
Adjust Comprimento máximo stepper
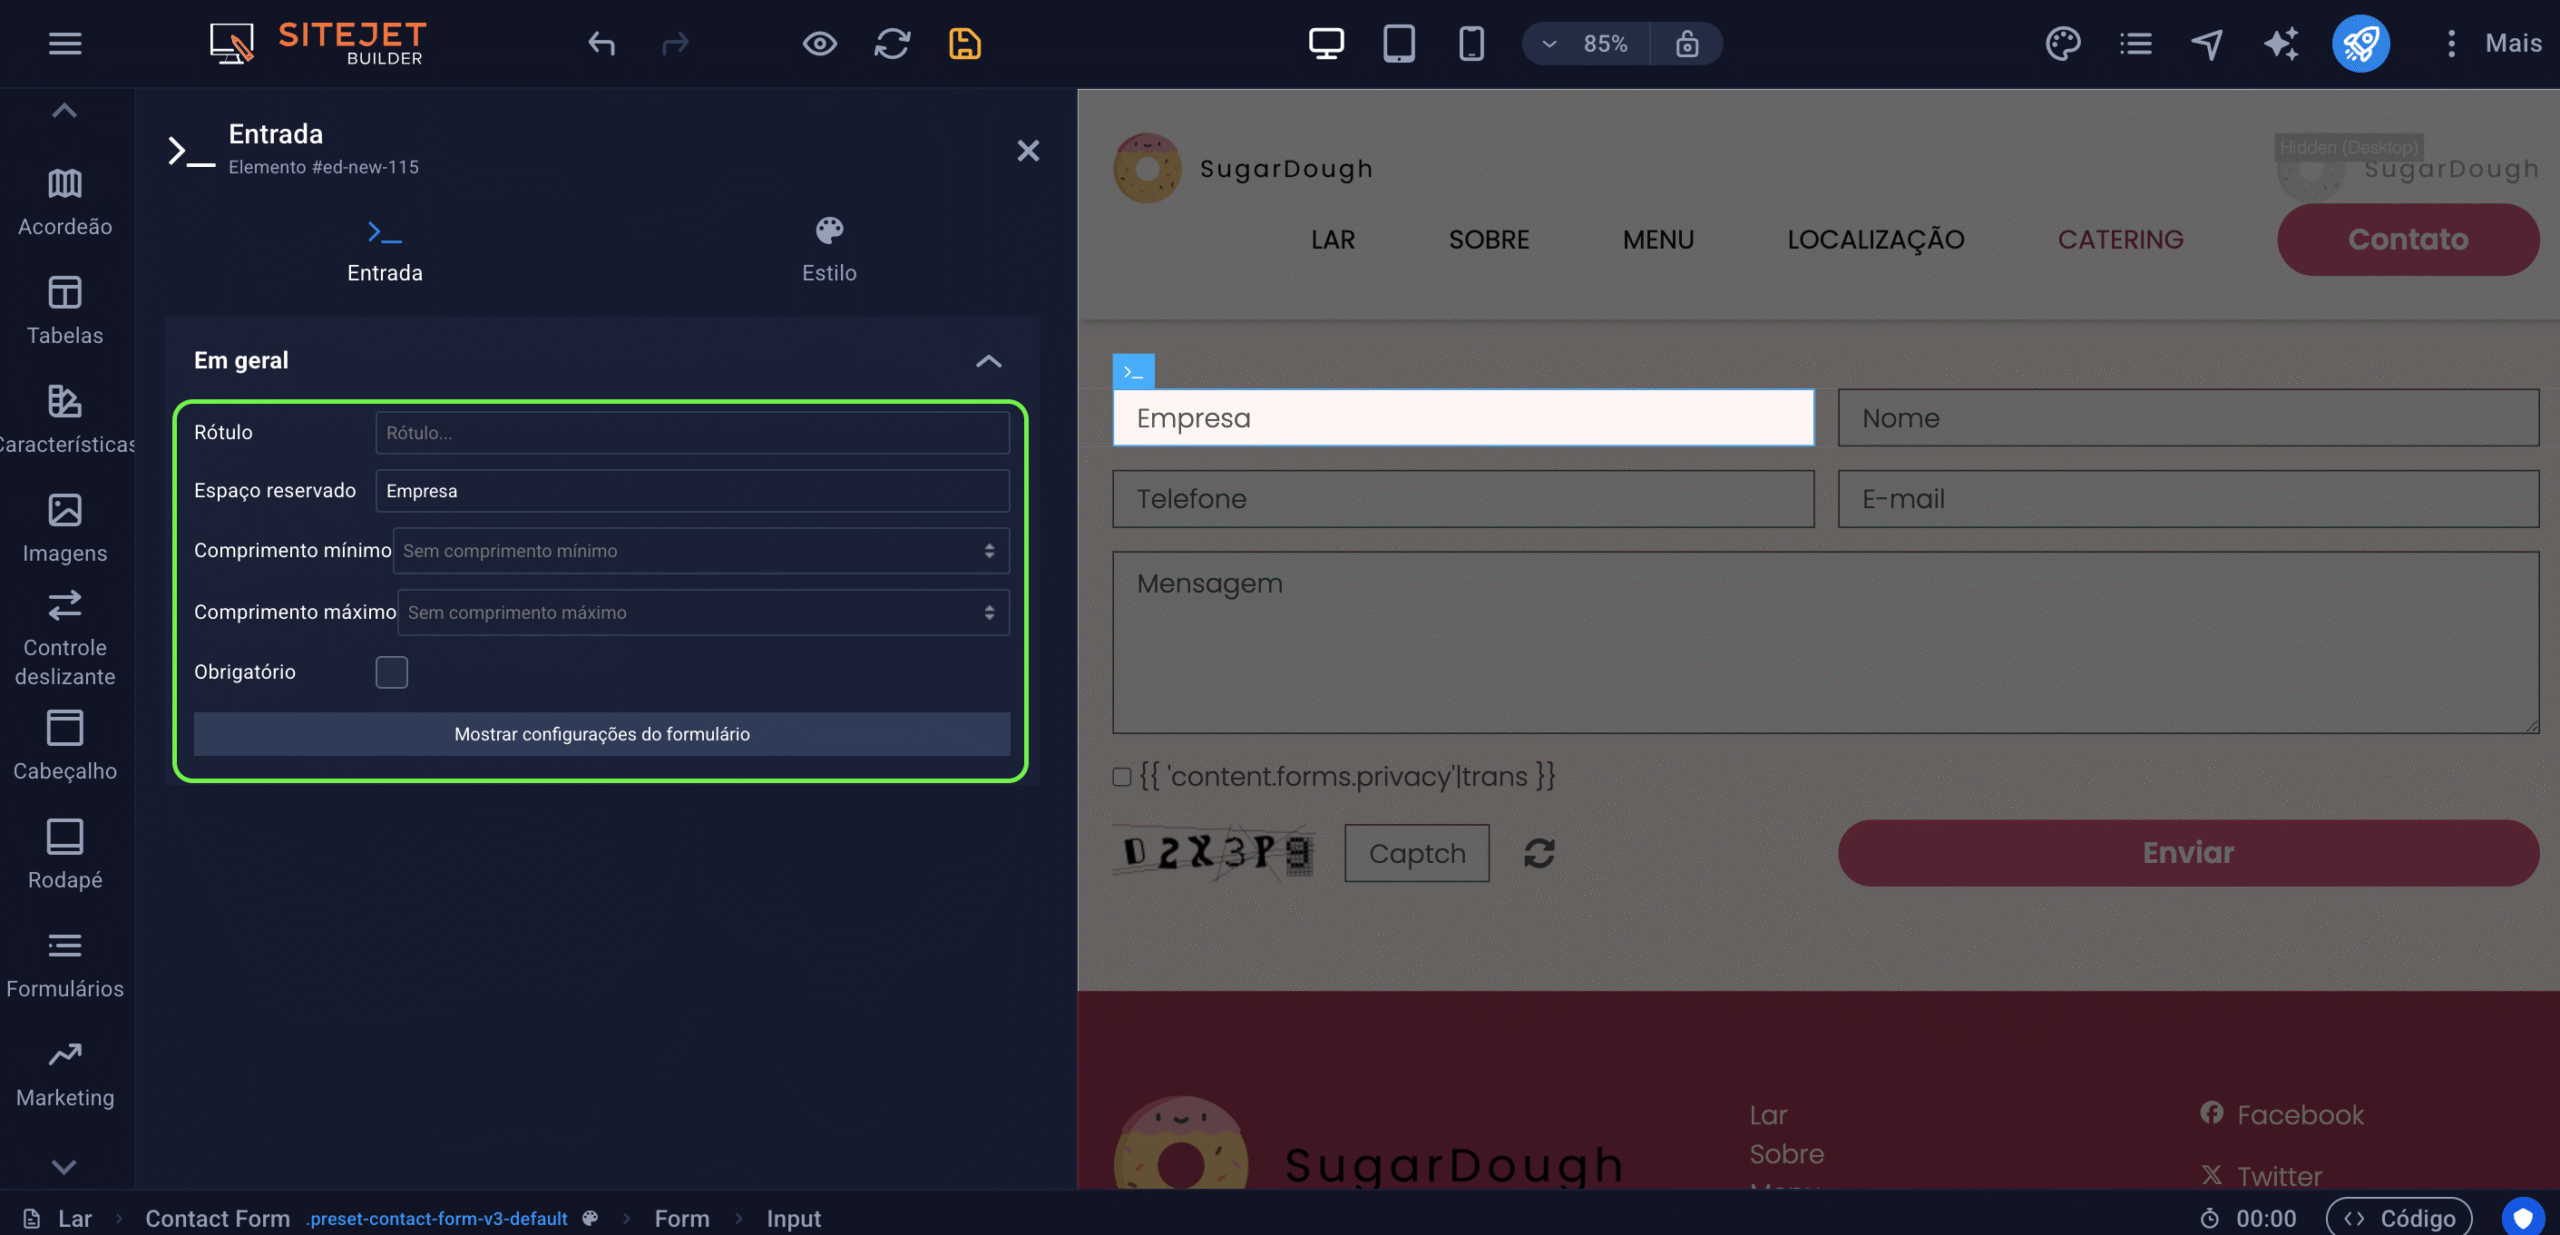coord(989,613)
